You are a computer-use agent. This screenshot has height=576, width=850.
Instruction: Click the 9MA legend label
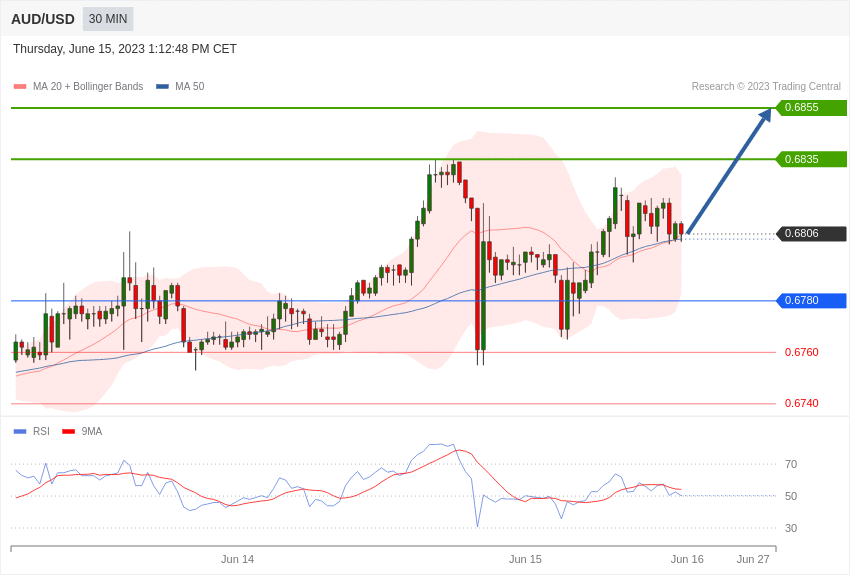coord(92,431)
